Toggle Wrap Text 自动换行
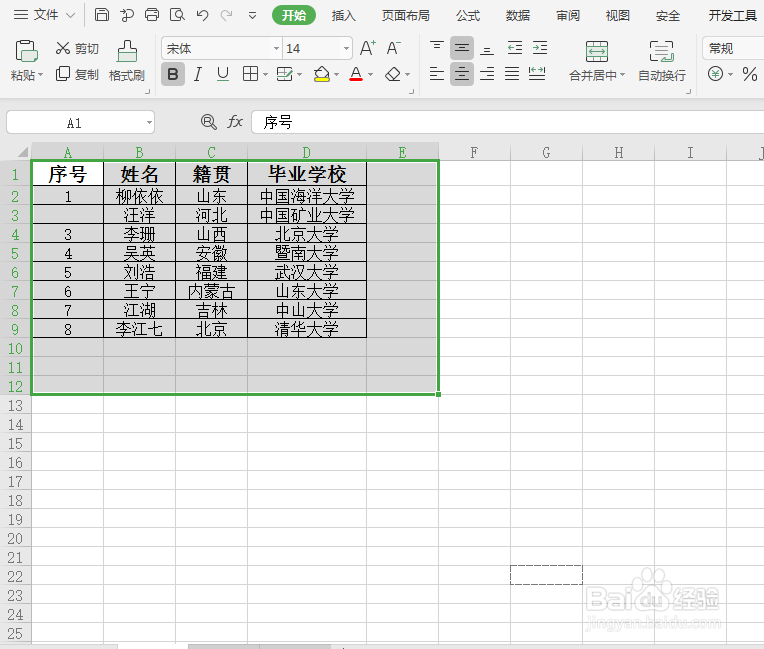This screenshot has width=764, height=649. point(662,61)
